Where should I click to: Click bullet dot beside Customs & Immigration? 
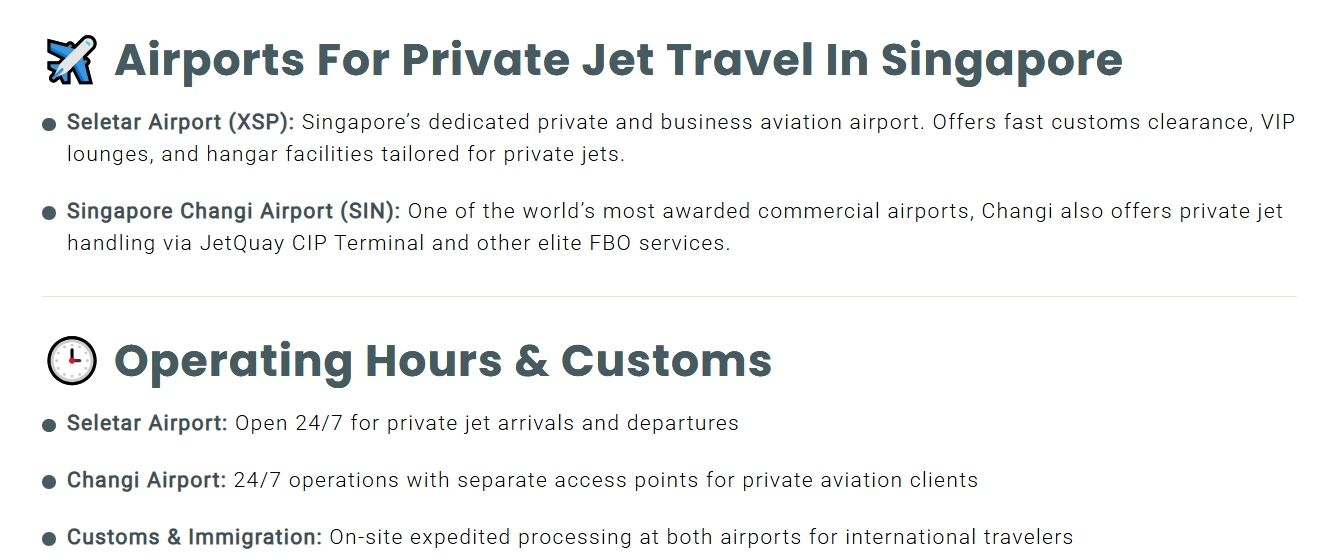(x=49, y=539)
